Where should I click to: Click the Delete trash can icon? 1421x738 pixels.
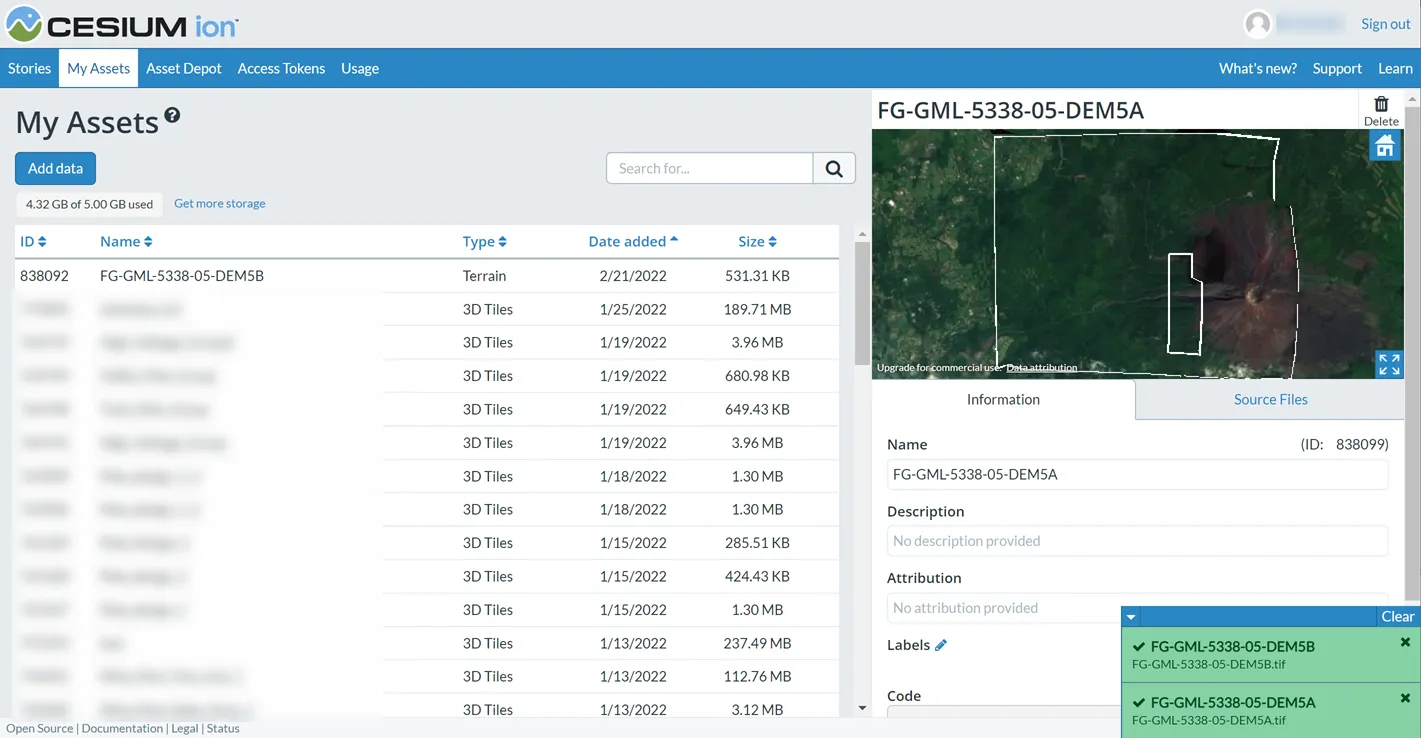(1381, 105)
